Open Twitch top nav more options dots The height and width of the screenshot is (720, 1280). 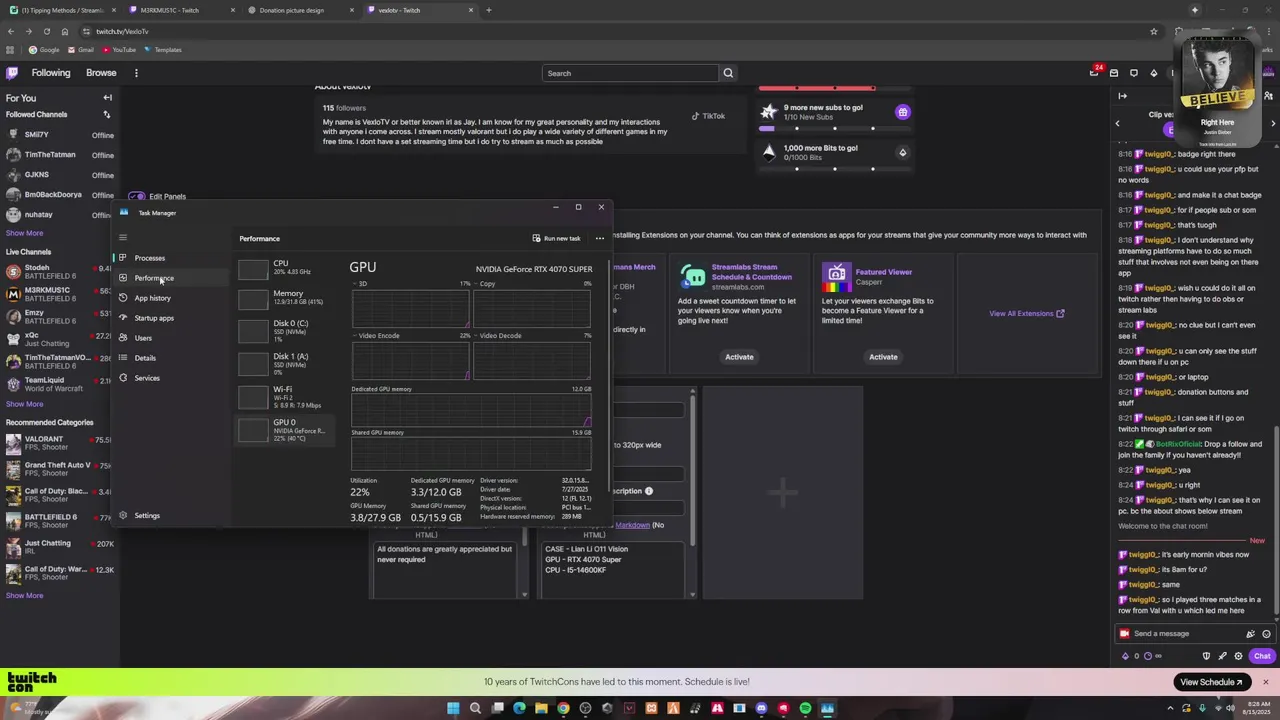(x=136, y=73)
